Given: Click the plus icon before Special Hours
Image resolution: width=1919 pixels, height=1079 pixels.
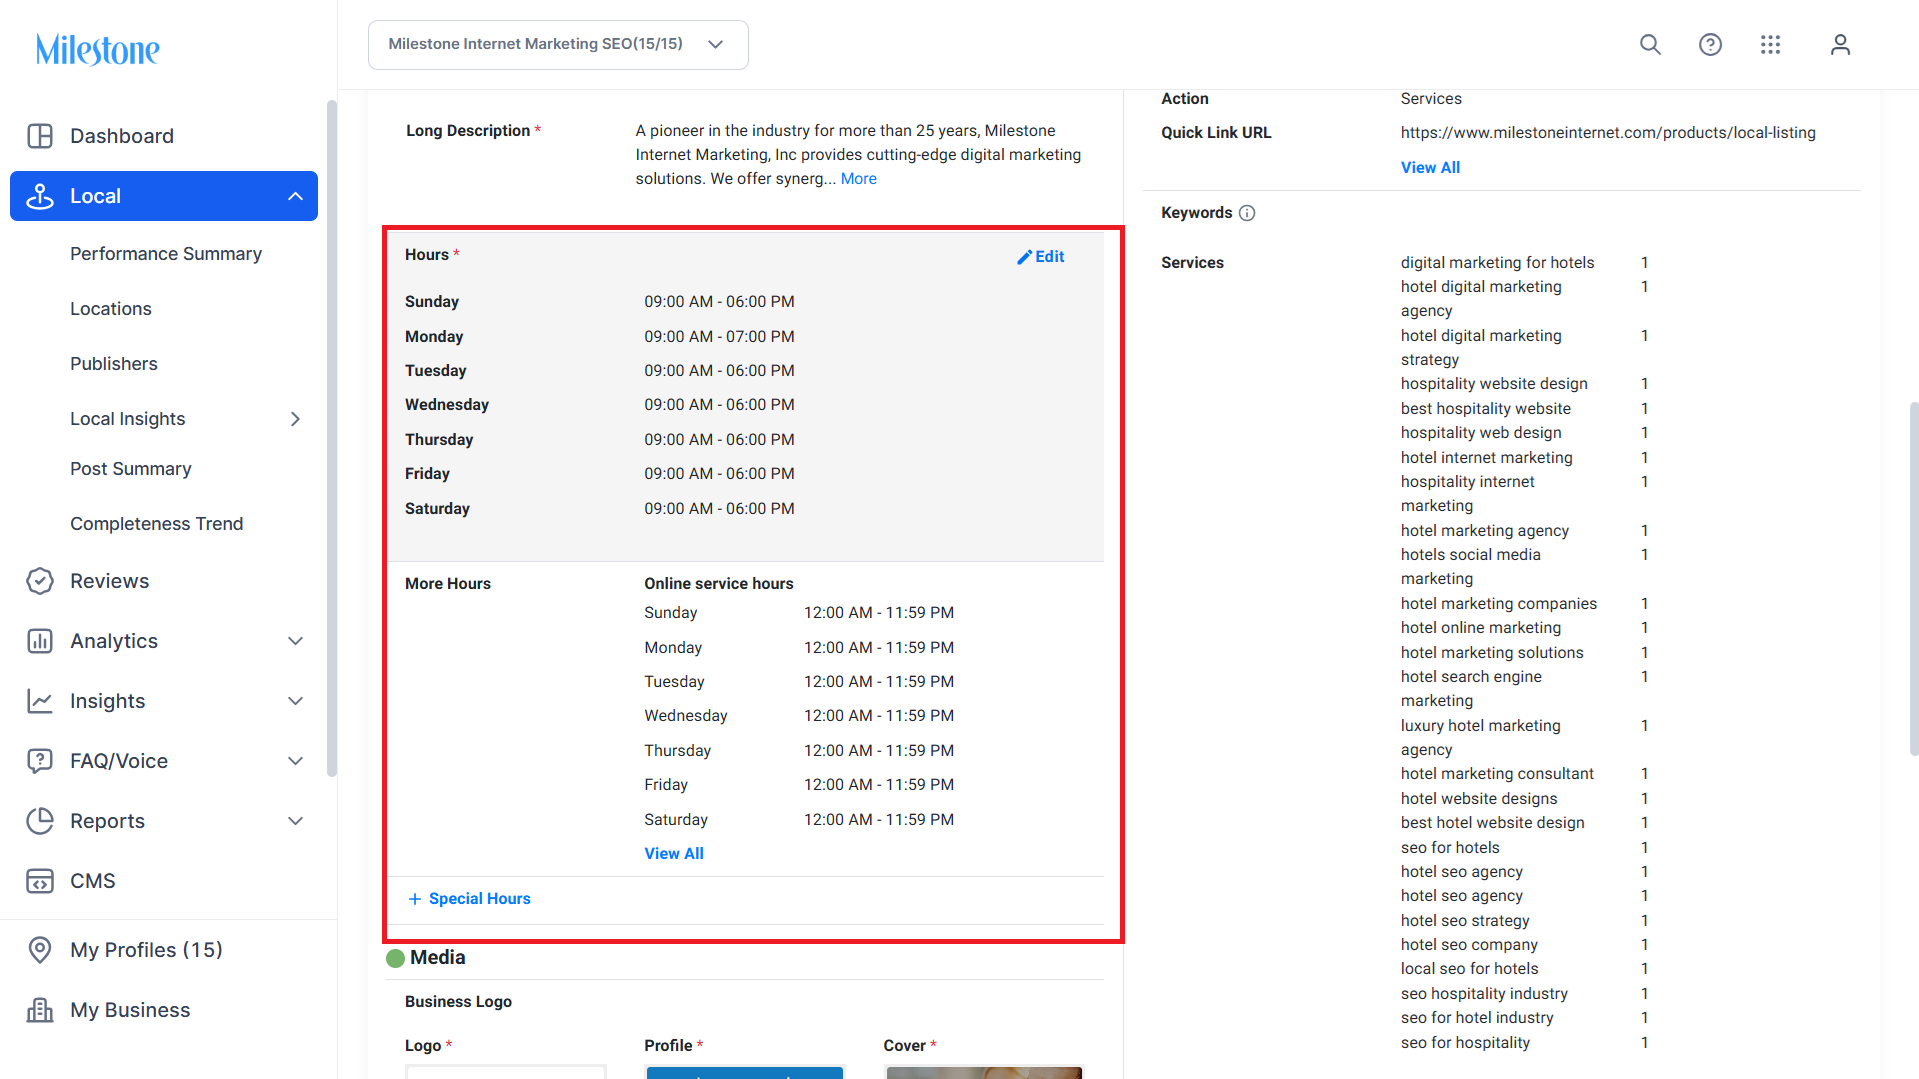Looking at the screenshot, I should tap(415, 899).
